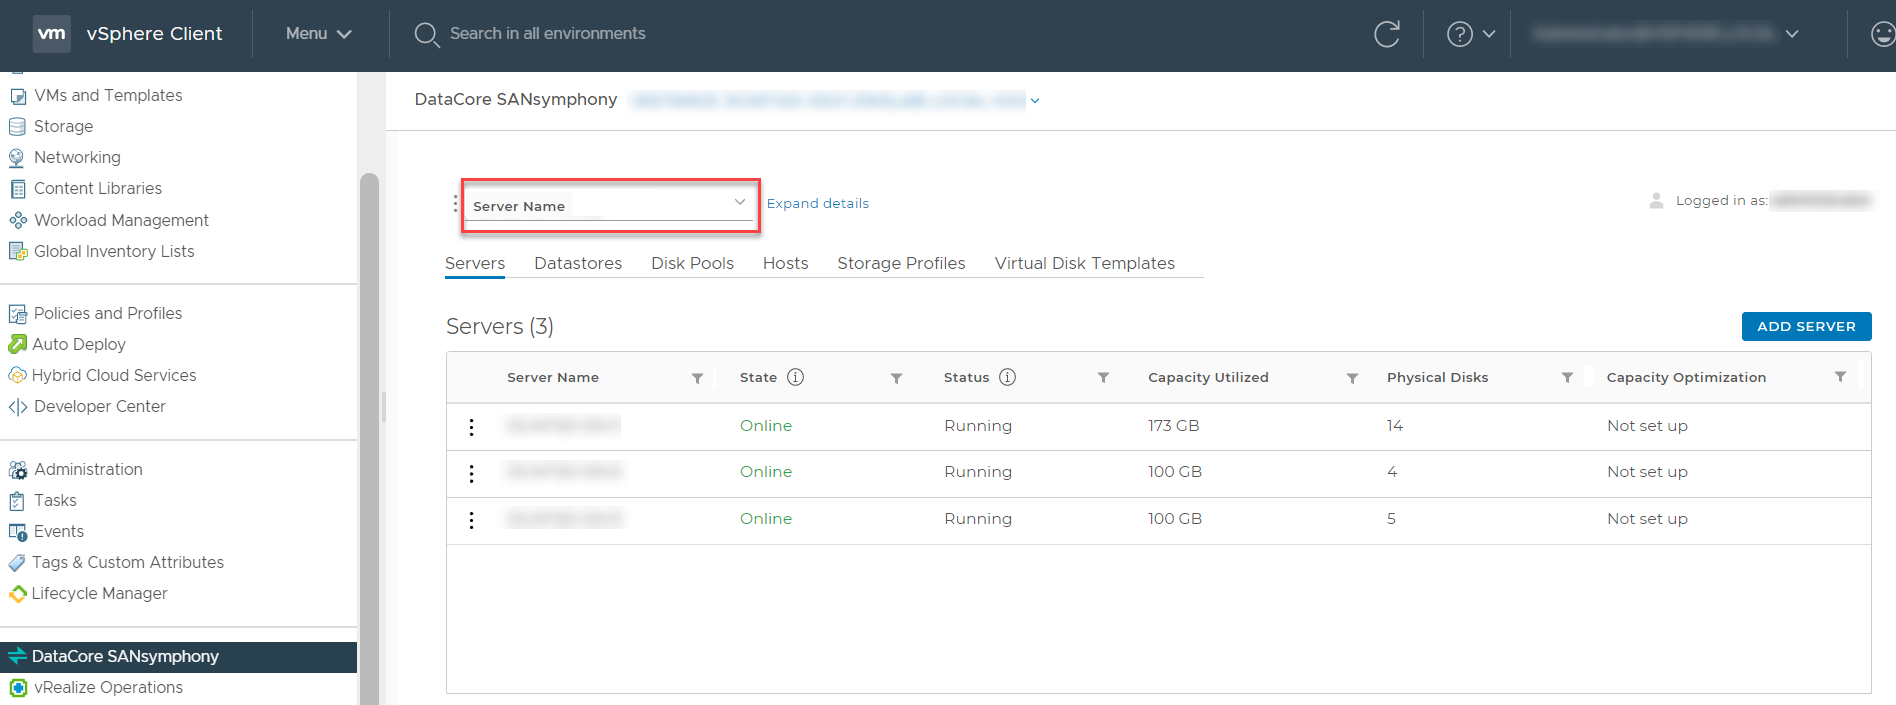The image size is (1896, 705).
Task: Click the Auto Deploy icon
Action: tap(17, 344)
